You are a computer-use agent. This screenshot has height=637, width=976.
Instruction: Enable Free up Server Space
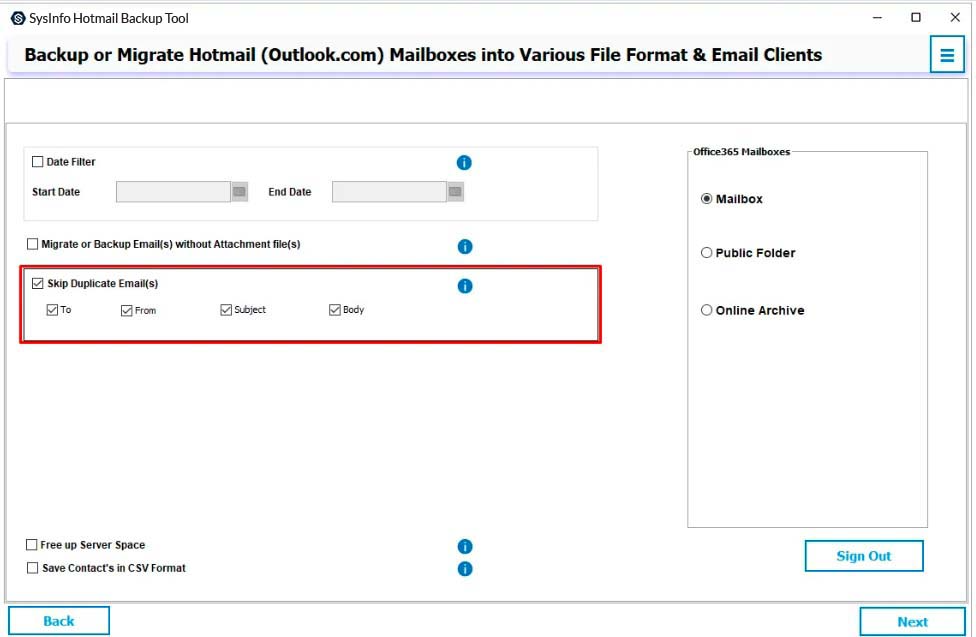(x=32, y=545)
